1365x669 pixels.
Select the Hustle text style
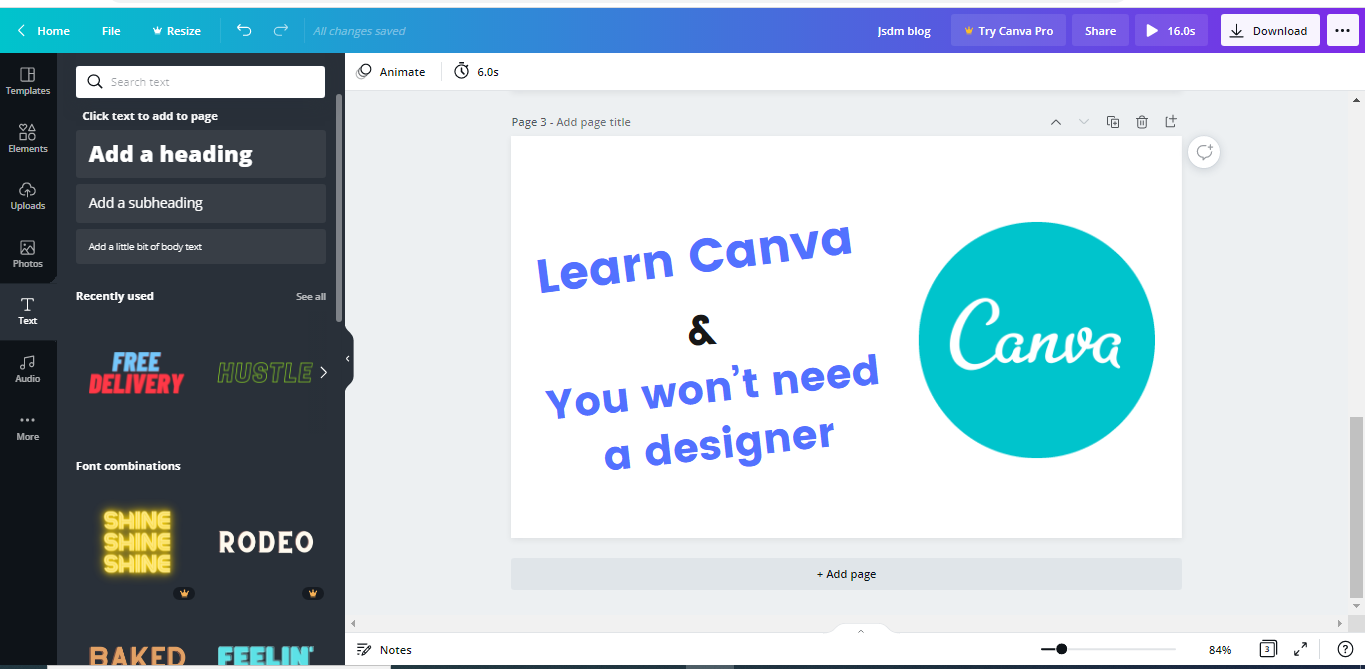265,373
